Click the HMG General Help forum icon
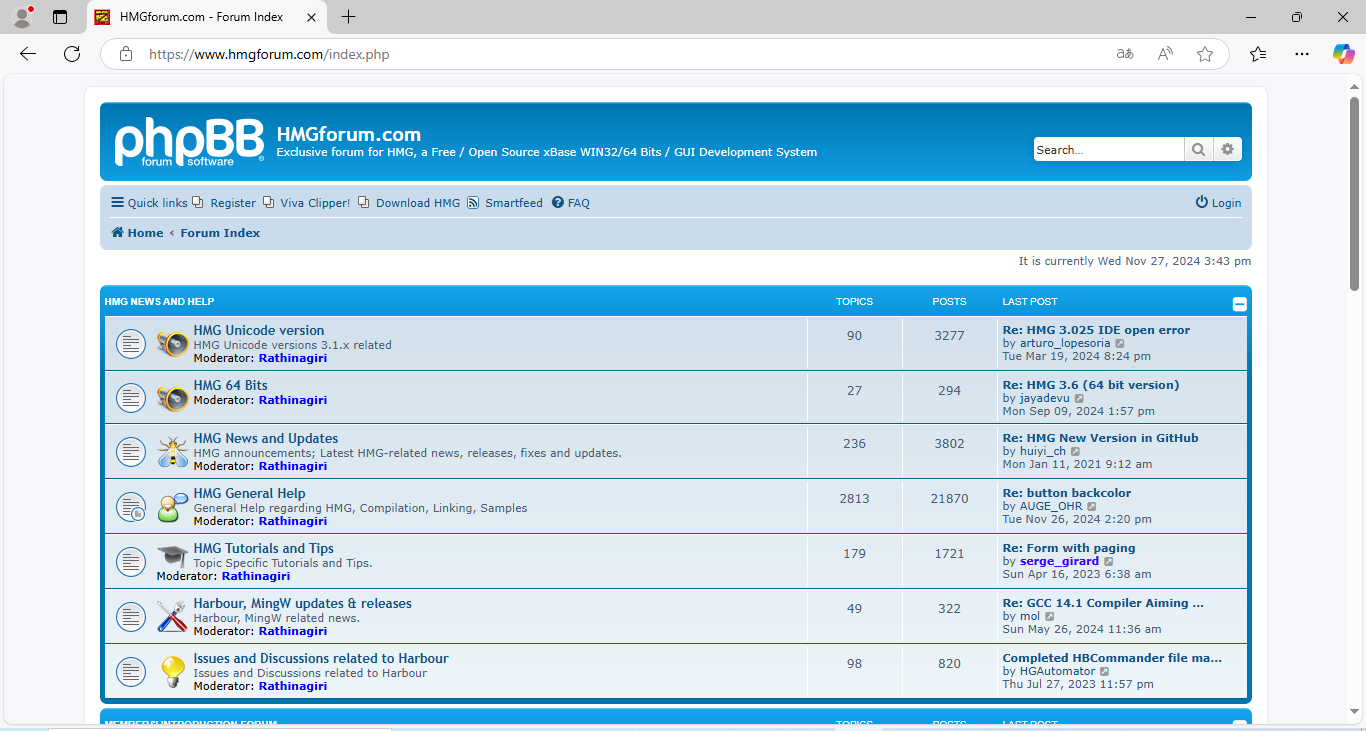 coord(172,507)
